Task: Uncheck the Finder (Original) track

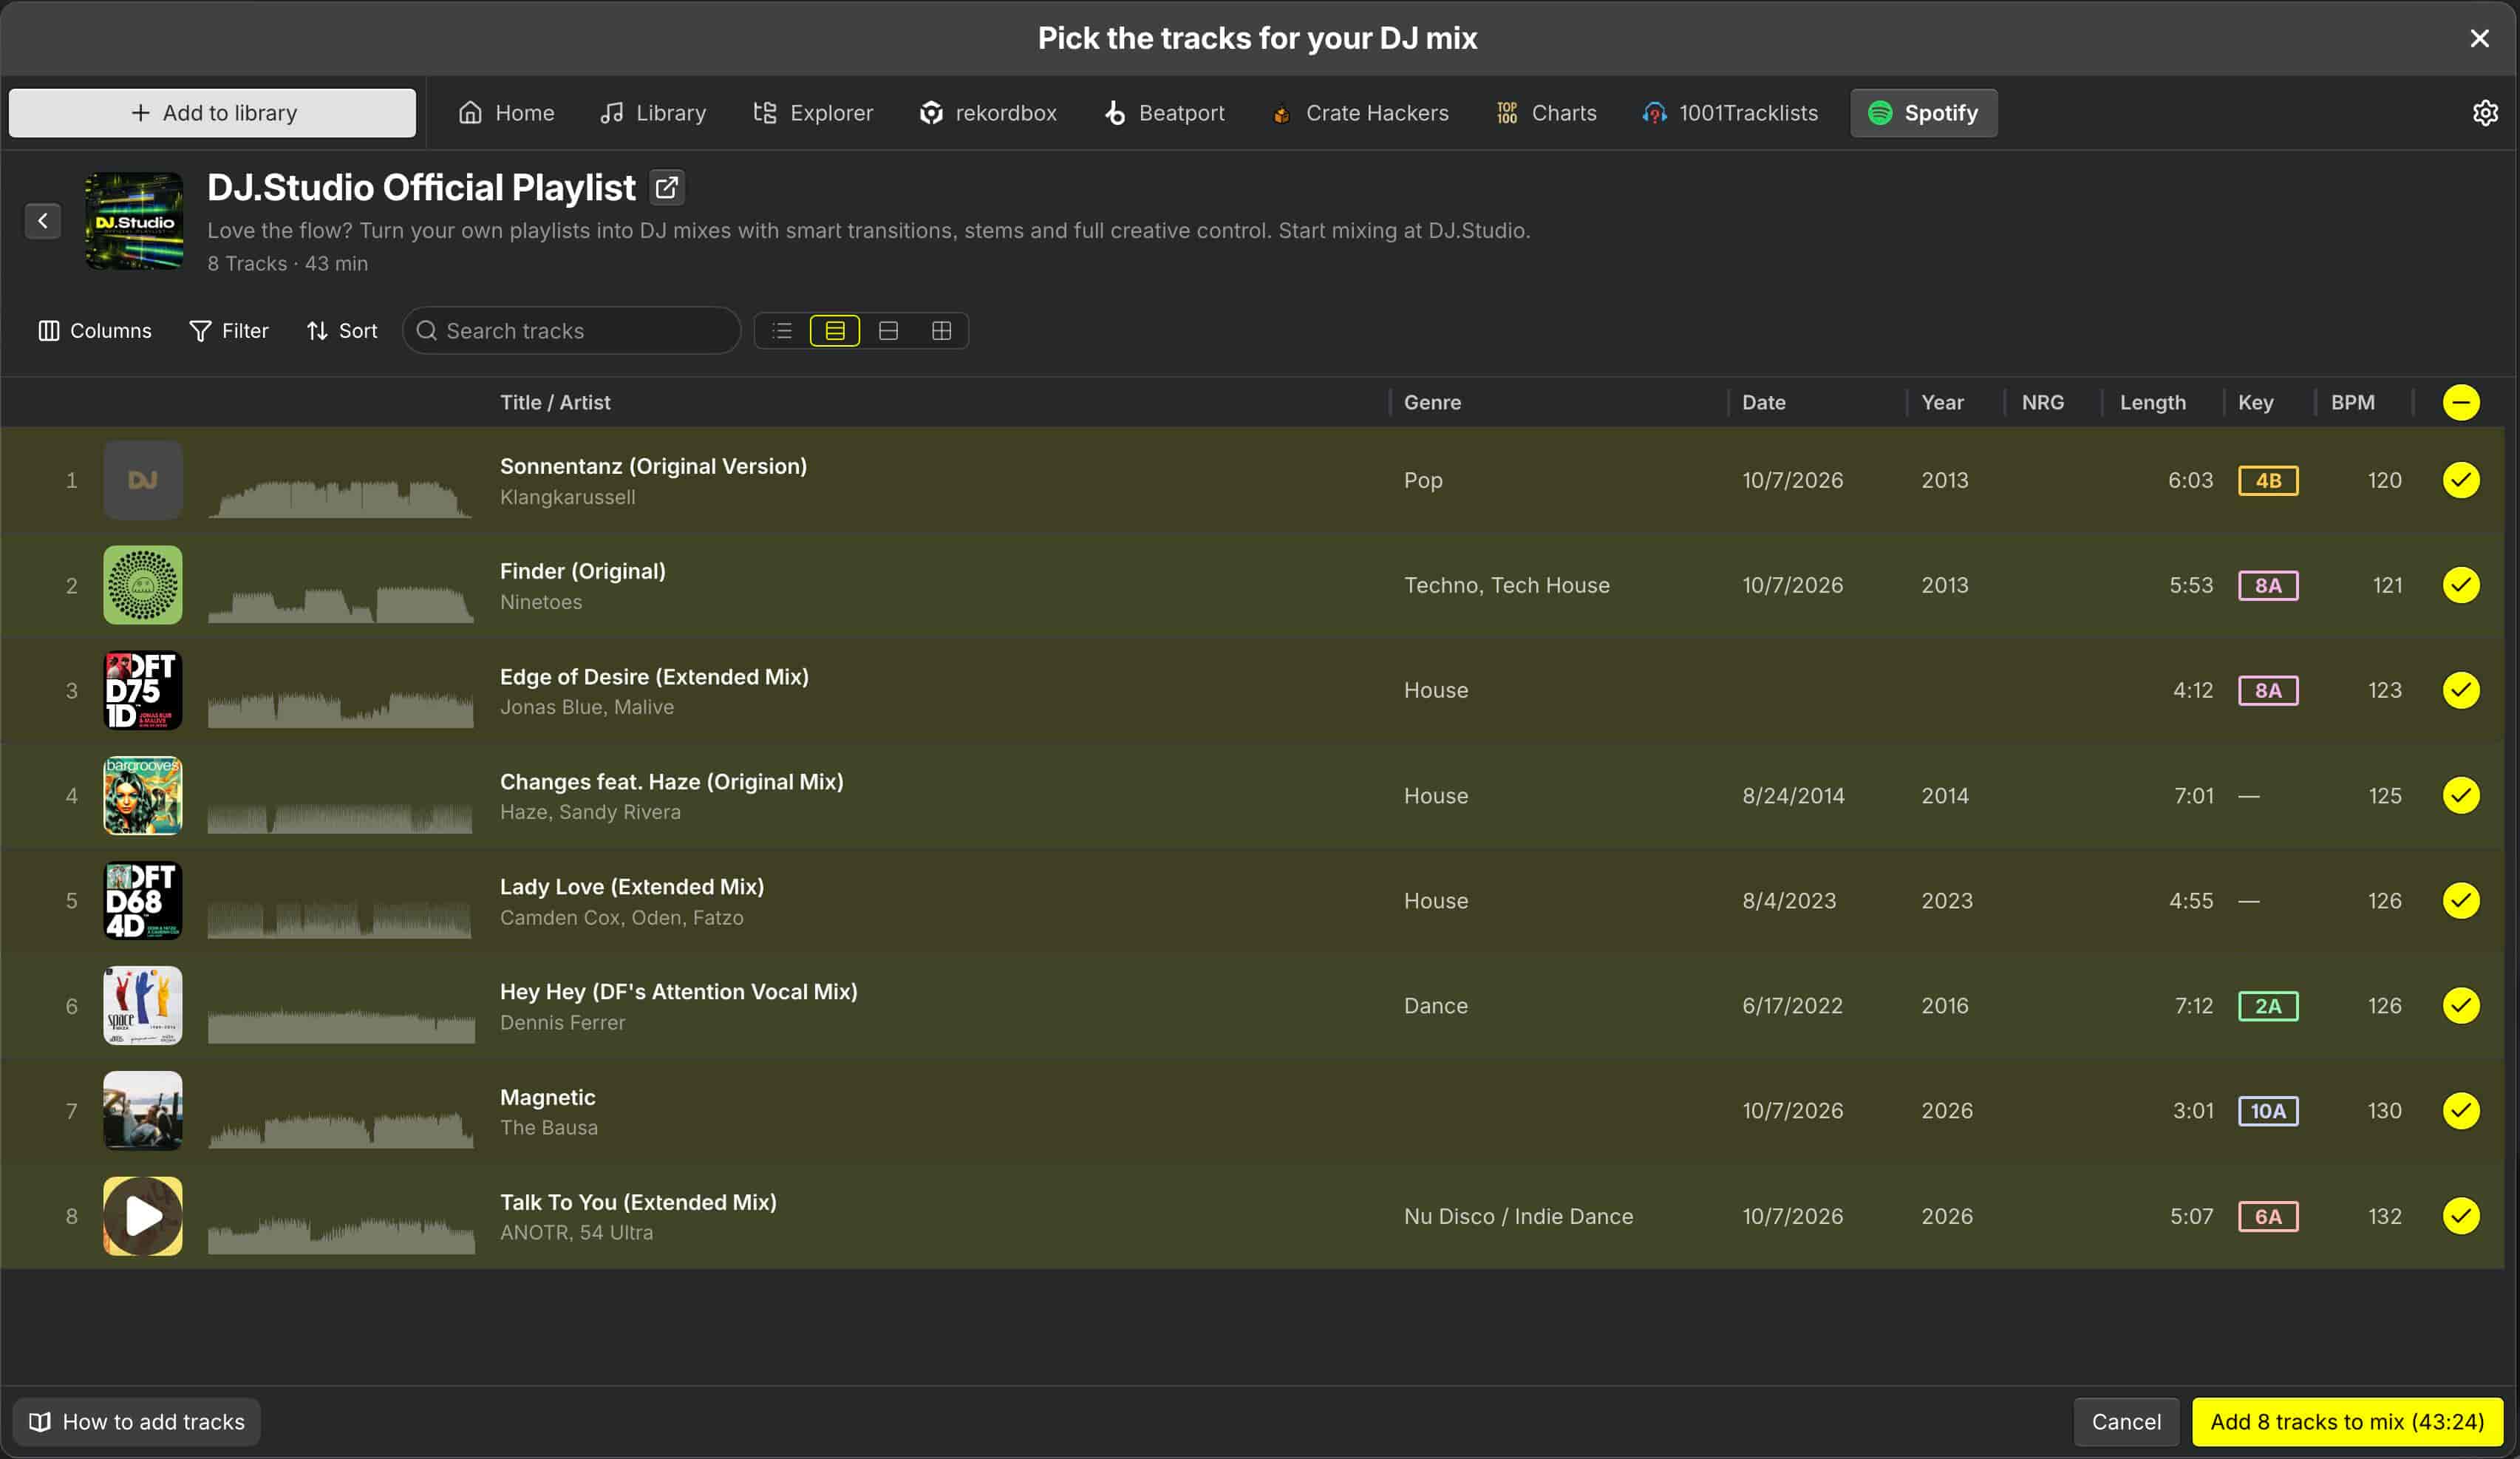Action: coord(2461,585)
